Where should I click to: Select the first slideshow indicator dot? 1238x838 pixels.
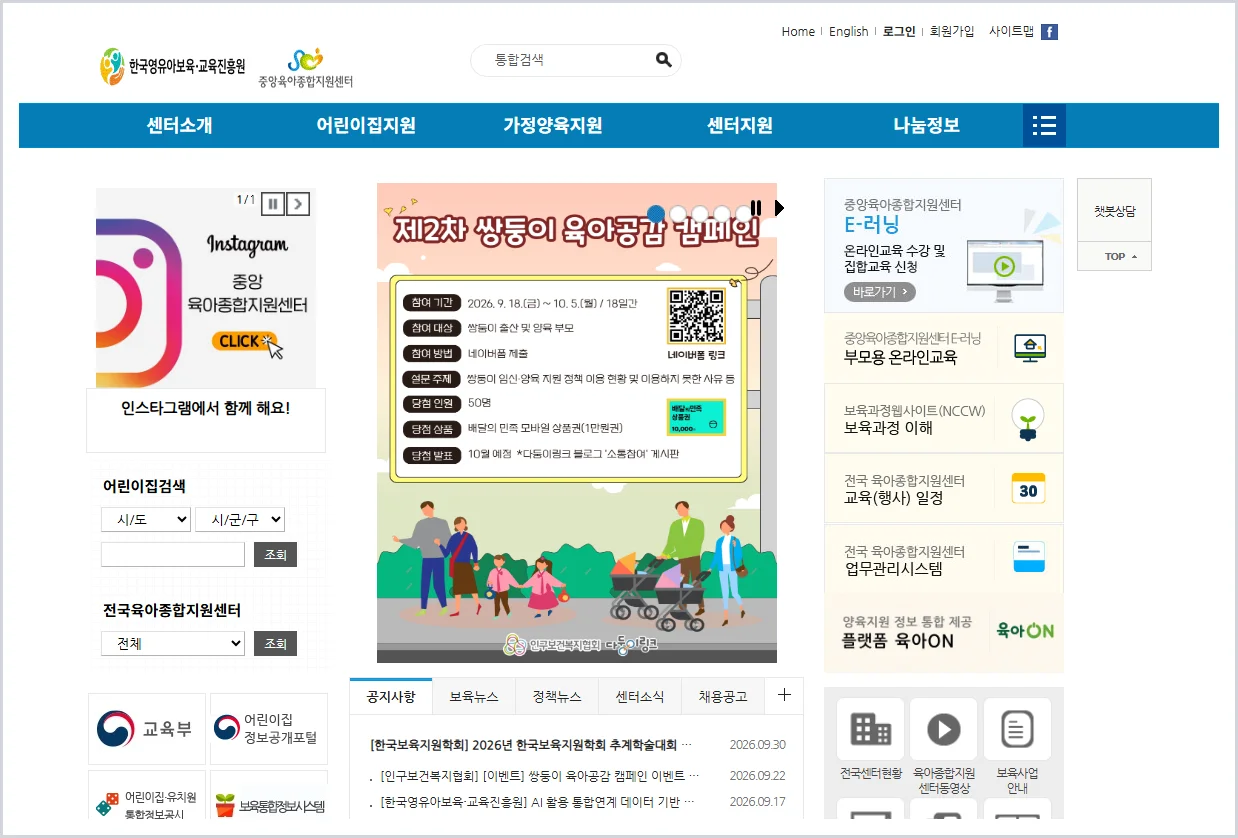(656, 213)
